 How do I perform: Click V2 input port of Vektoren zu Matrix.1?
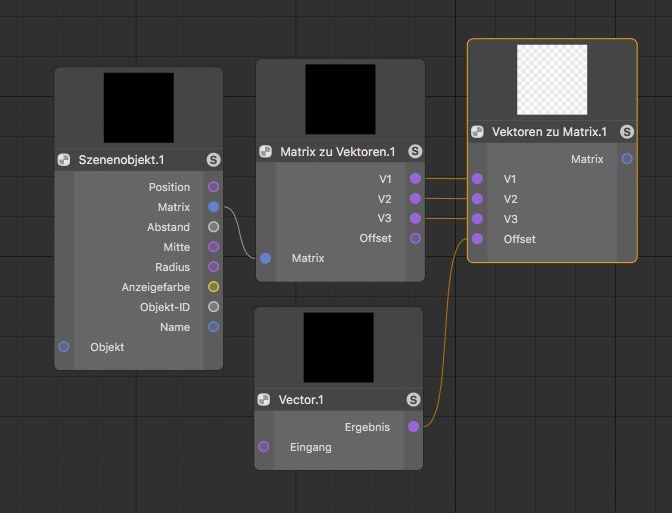click(x=477, y=199)
